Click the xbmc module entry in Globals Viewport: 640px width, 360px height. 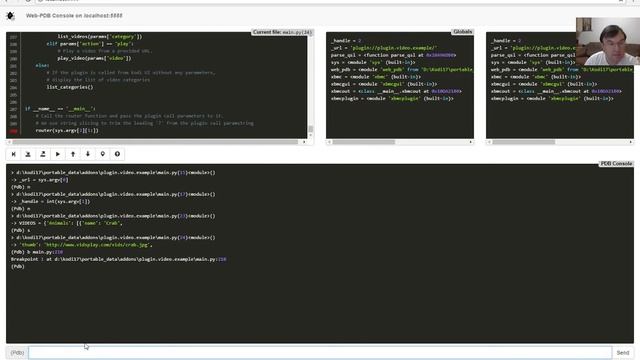pyautogui.click(x=375, y=77)
